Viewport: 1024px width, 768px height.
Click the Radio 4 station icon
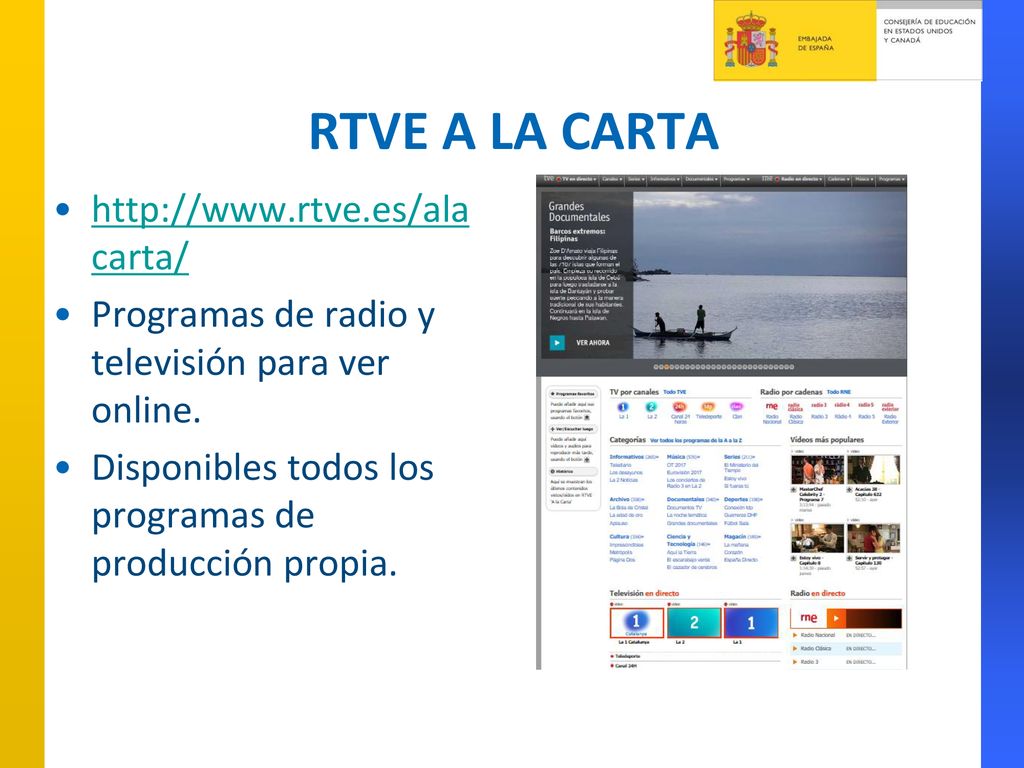click(x=842, y=406)
